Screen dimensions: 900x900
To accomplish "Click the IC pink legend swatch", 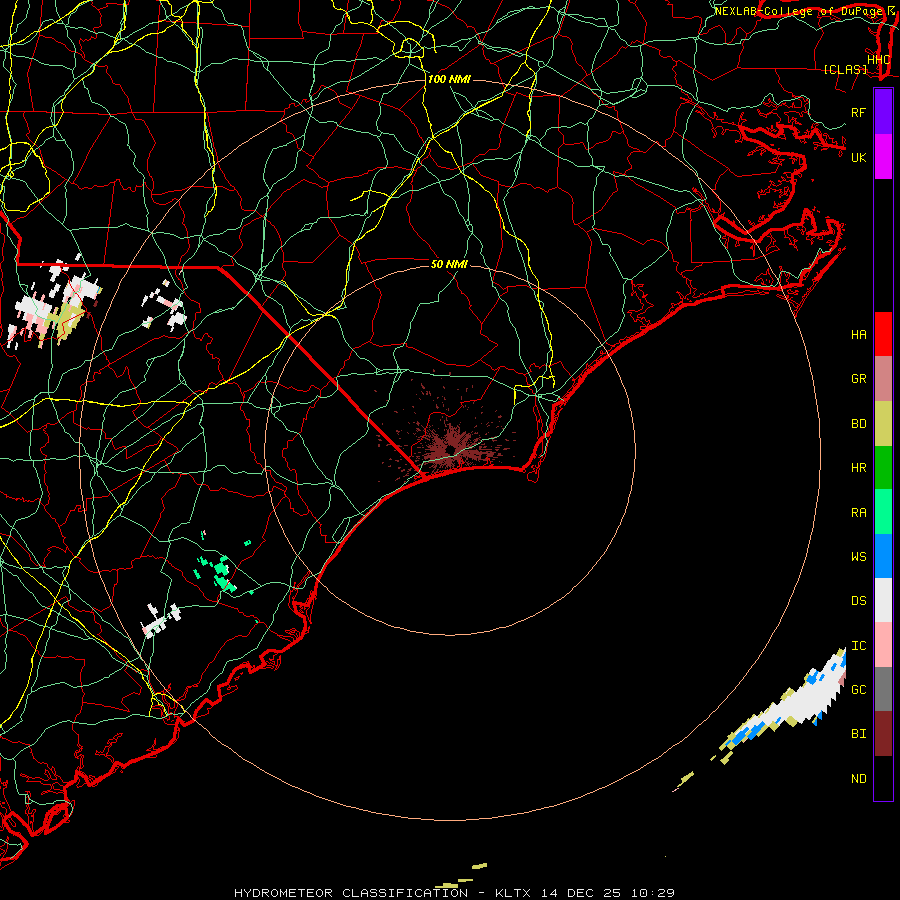I will [x=883, y=645].
